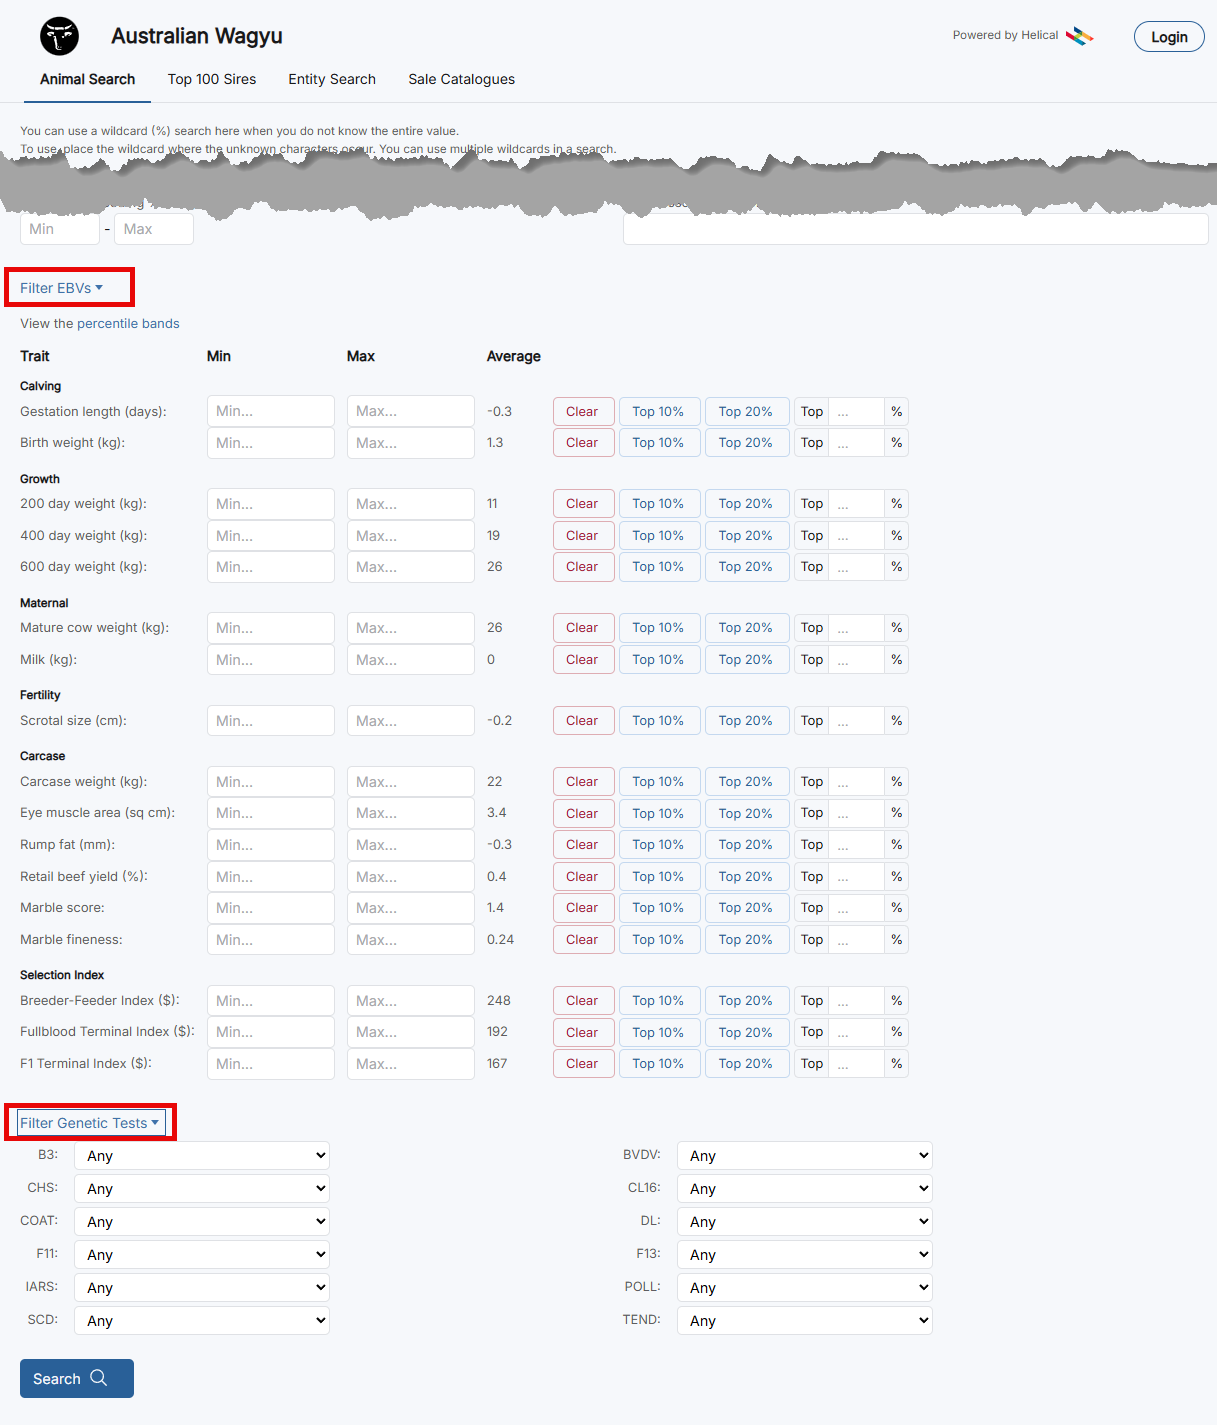Clear the Birth weight filter
Screen dimensions: 1217x1425
[582, 443]
